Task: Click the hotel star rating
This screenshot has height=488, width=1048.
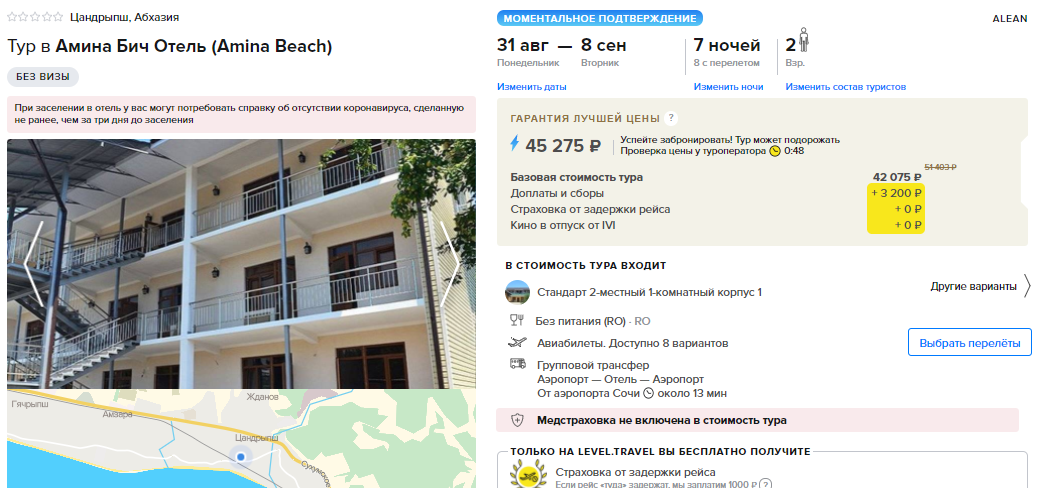Action: pos(35,17)
